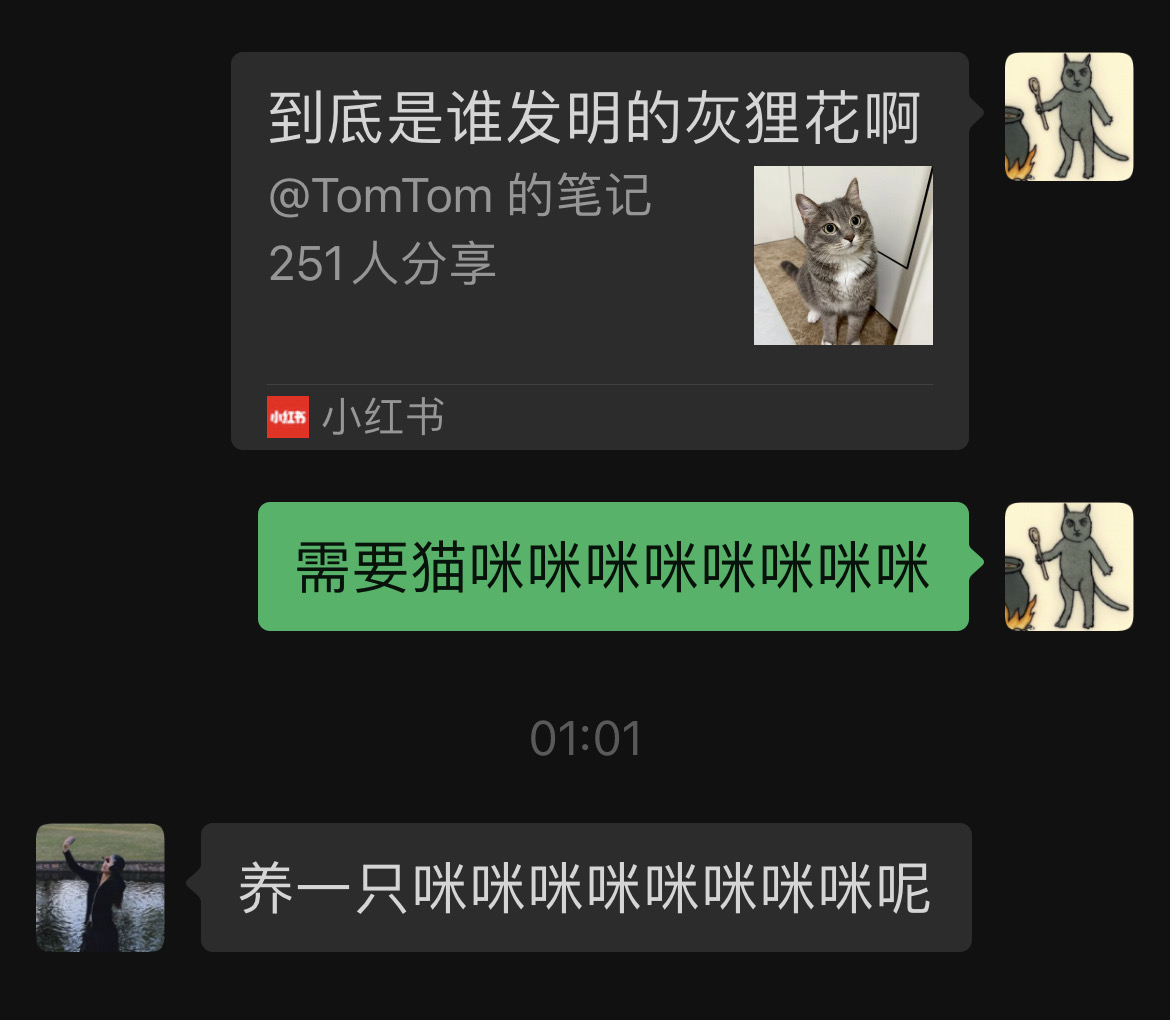Tap the 呢 character ending the gray reply
1170x1020 pixels.
[904, 888]
